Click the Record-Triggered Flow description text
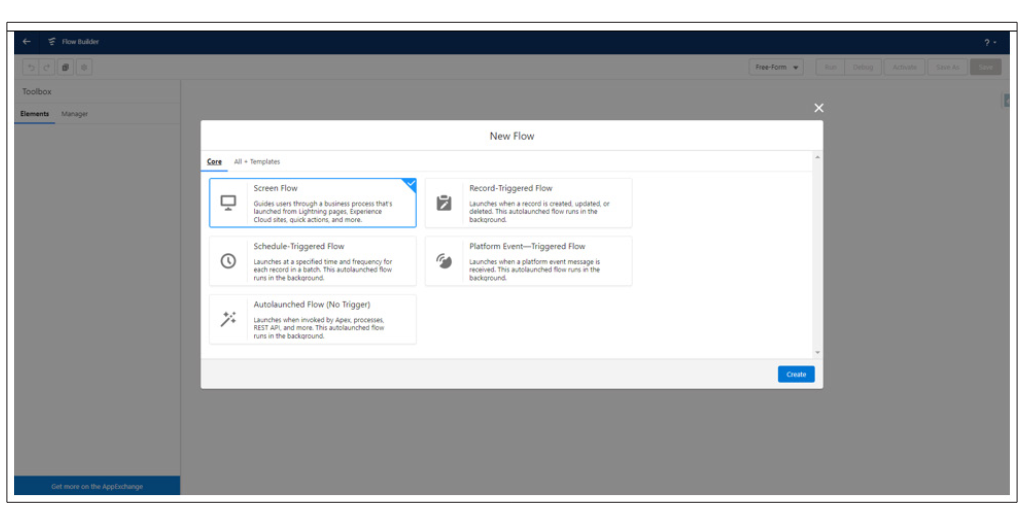The width and height of the screenshot is (1027, 512). coord(540,211)
